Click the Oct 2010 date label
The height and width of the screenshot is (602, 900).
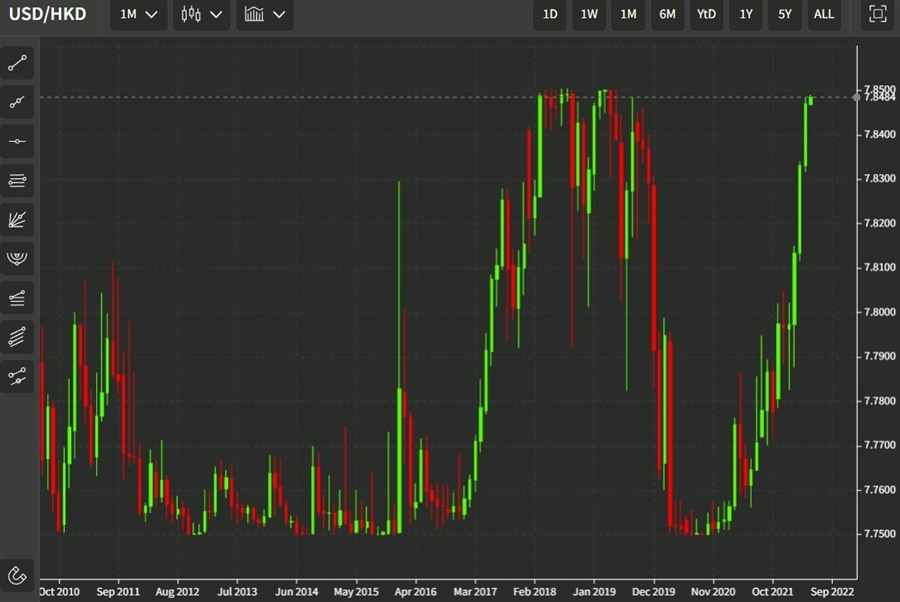coord(59,592)
